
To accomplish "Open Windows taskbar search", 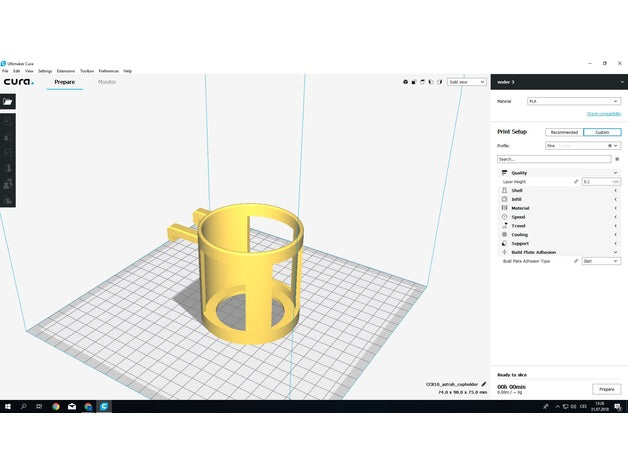I will tap(24, 406).
